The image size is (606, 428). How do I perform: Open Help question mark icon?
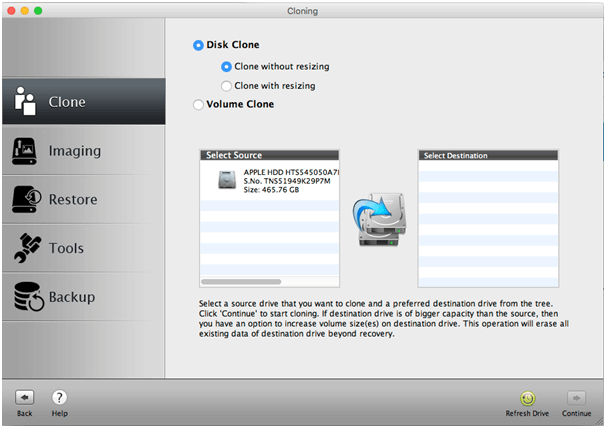click(59, 397)
